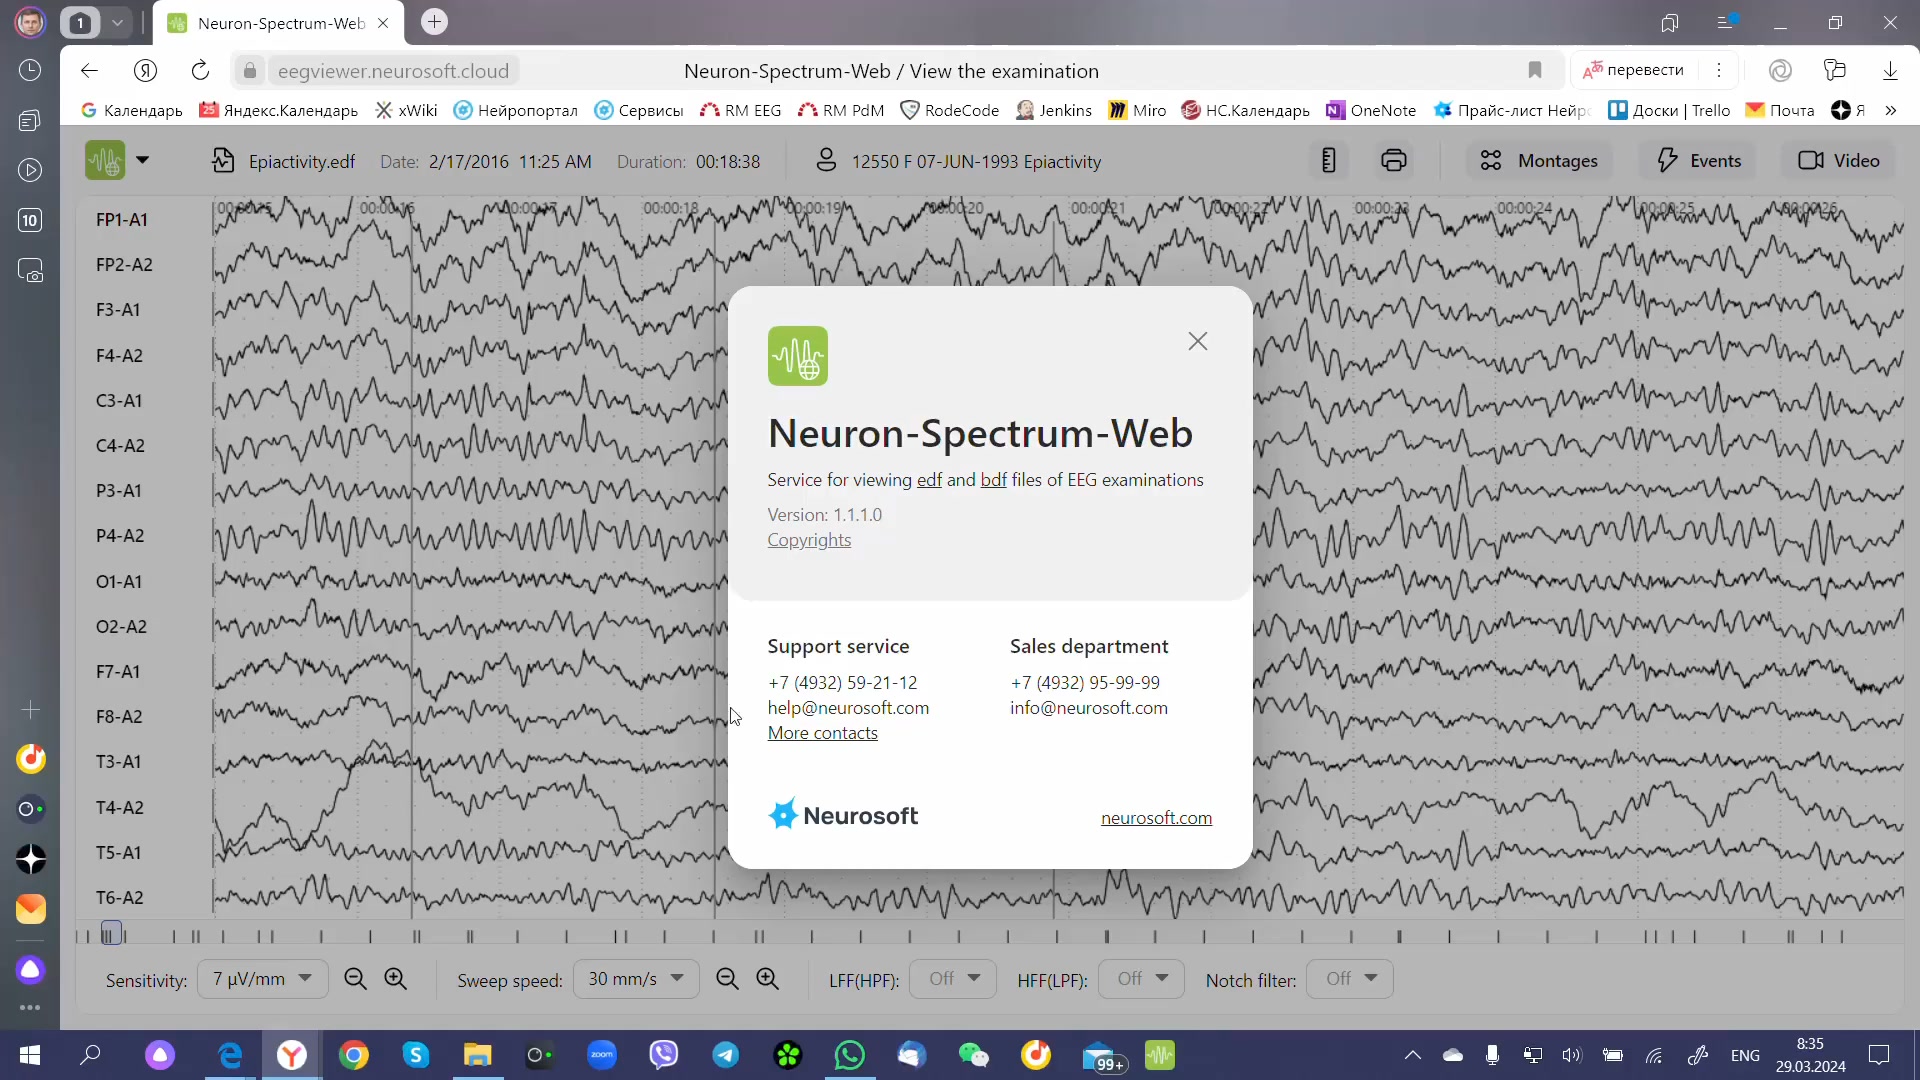The image size is (1920, 1080).
Task: Click the print icon in the toolbar
Action: [x=1394, y=161]
